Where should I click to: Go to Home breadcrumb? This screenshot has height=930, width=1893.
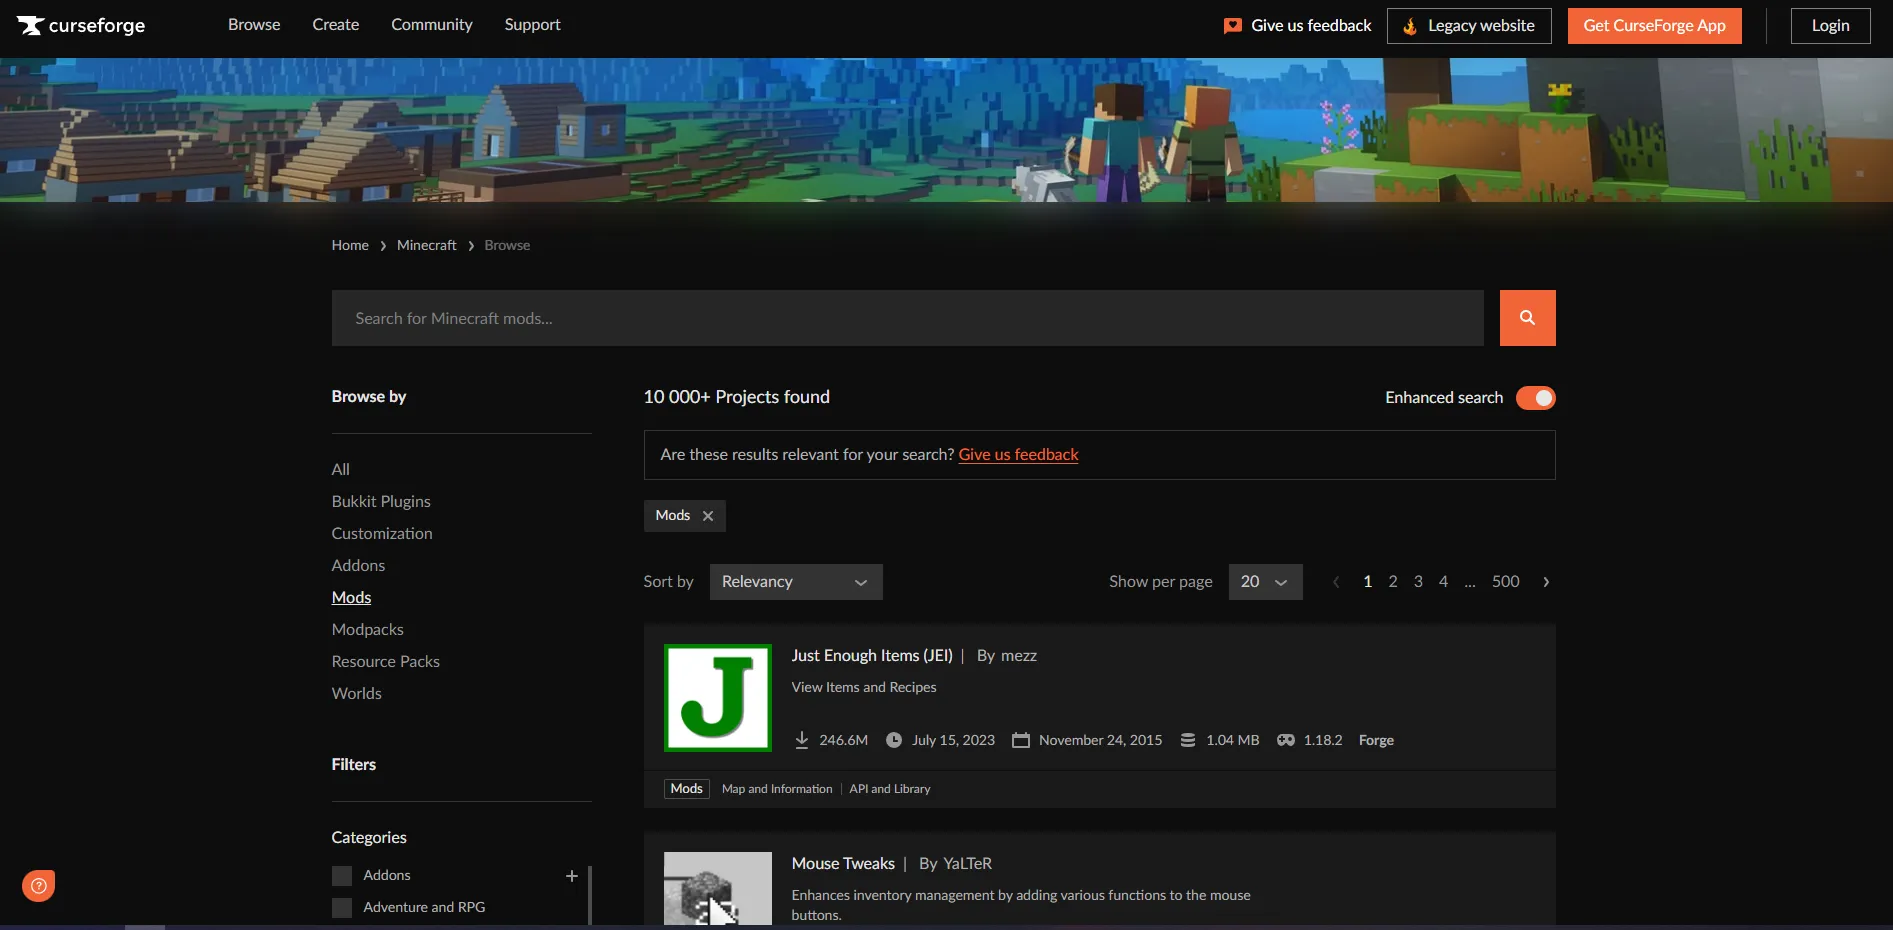coord(350,245)
